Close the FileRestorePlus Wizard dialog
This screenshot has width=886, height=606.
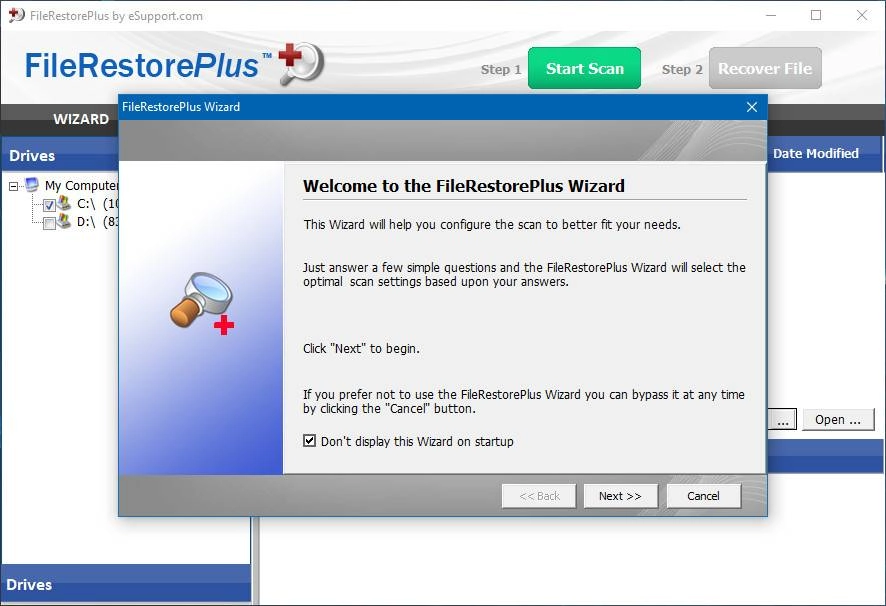pos(752,107)
